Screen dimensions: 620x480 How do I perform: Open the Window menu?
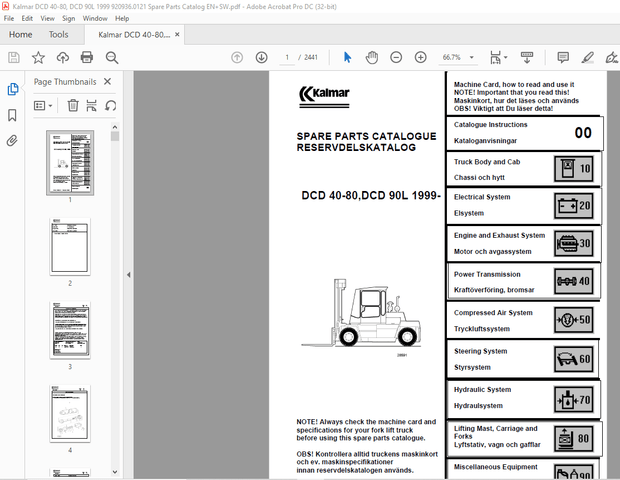tap(95, 19)
